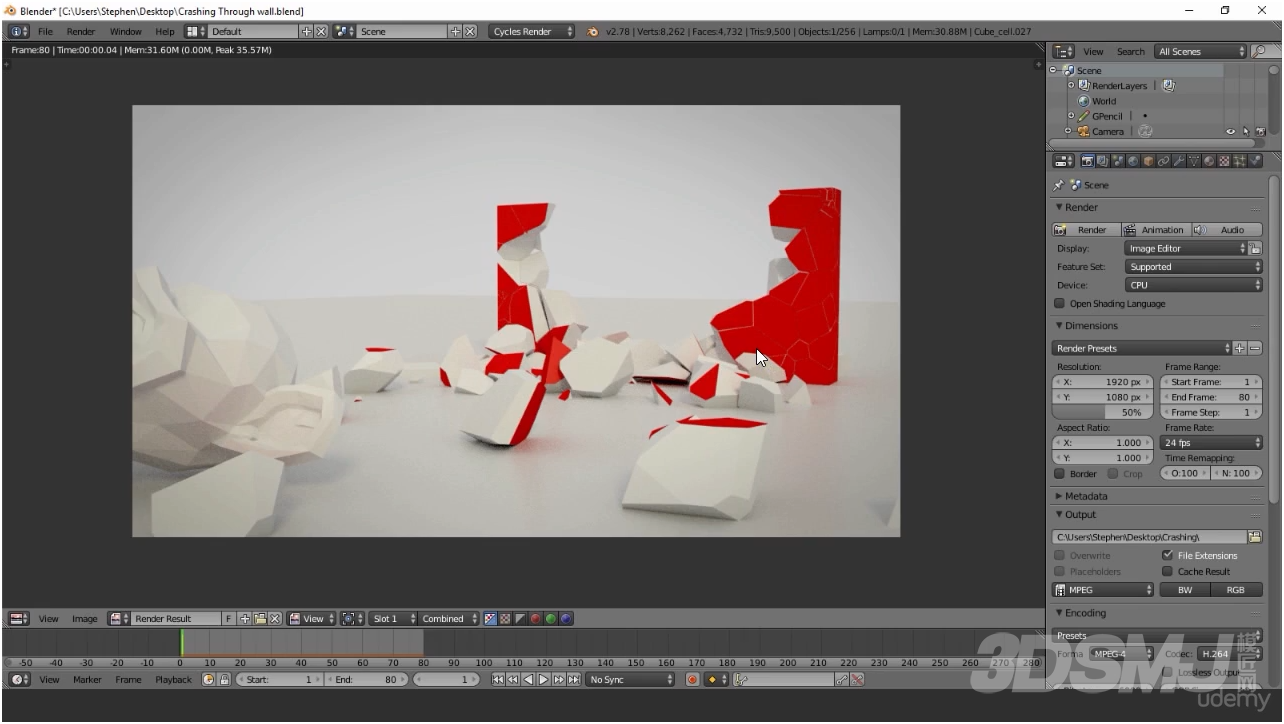Open the Render menu in top bar
Viewport: 1284px width, 724px height.
[80, 31]
